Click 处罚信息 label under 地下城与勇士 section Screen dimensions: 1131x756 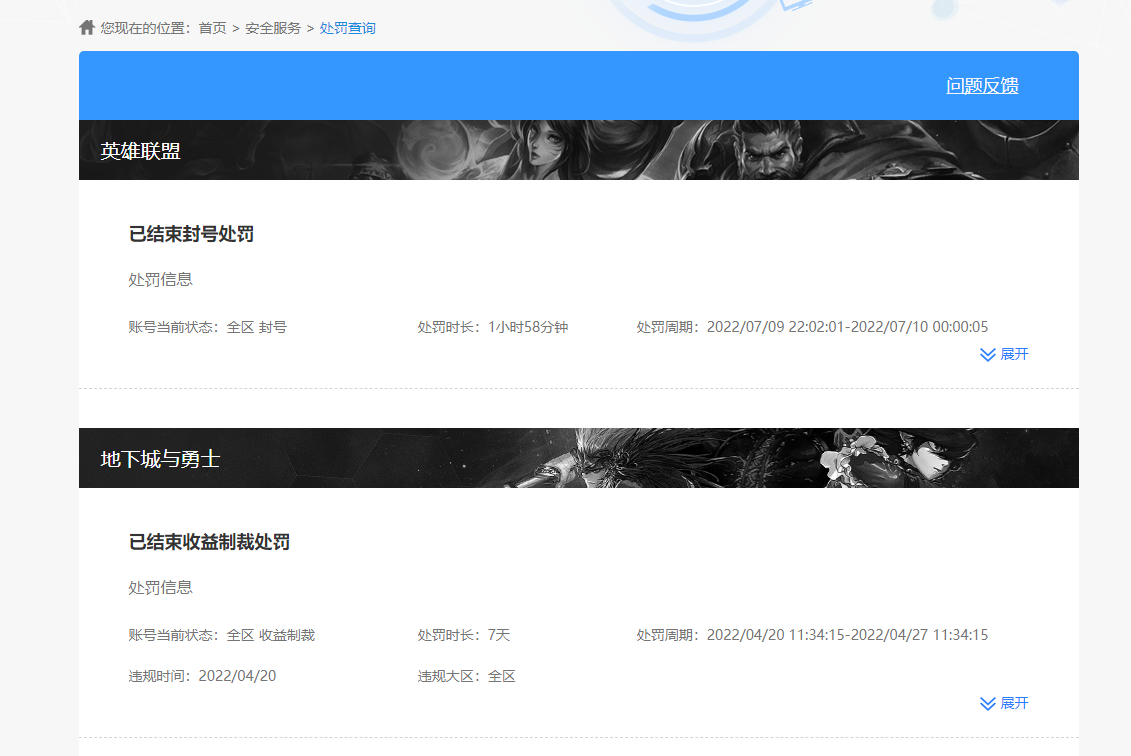pos(160,587)
